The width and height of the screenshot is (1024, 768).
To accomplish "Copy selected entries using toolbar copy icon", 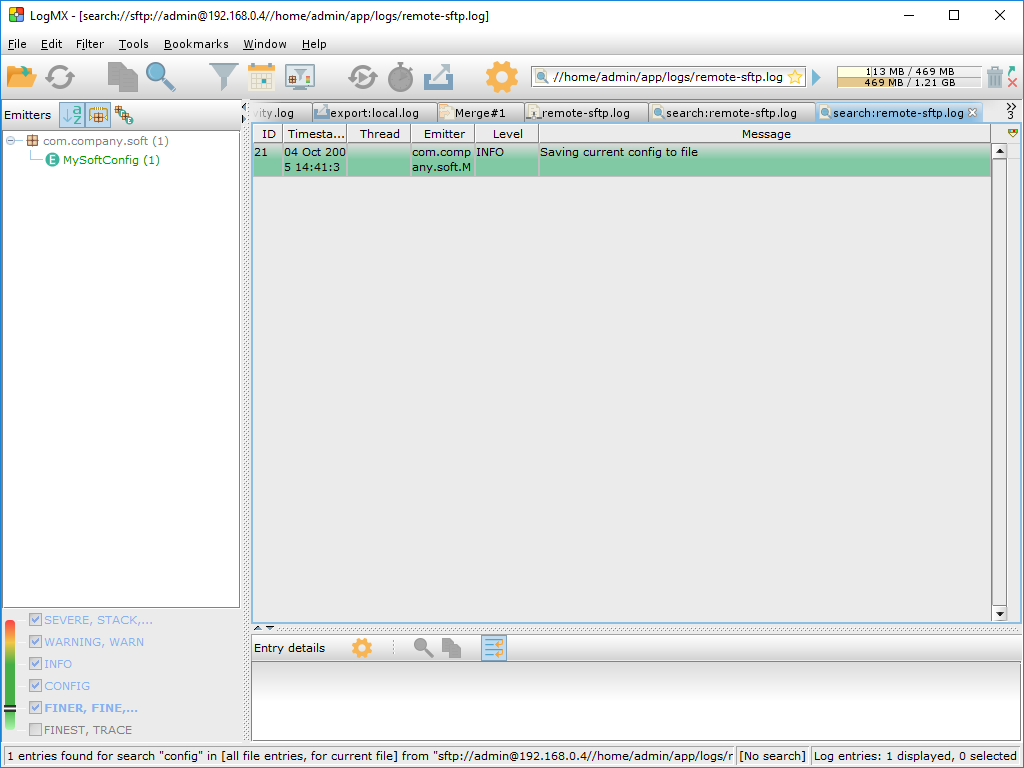I will point(122,77).
